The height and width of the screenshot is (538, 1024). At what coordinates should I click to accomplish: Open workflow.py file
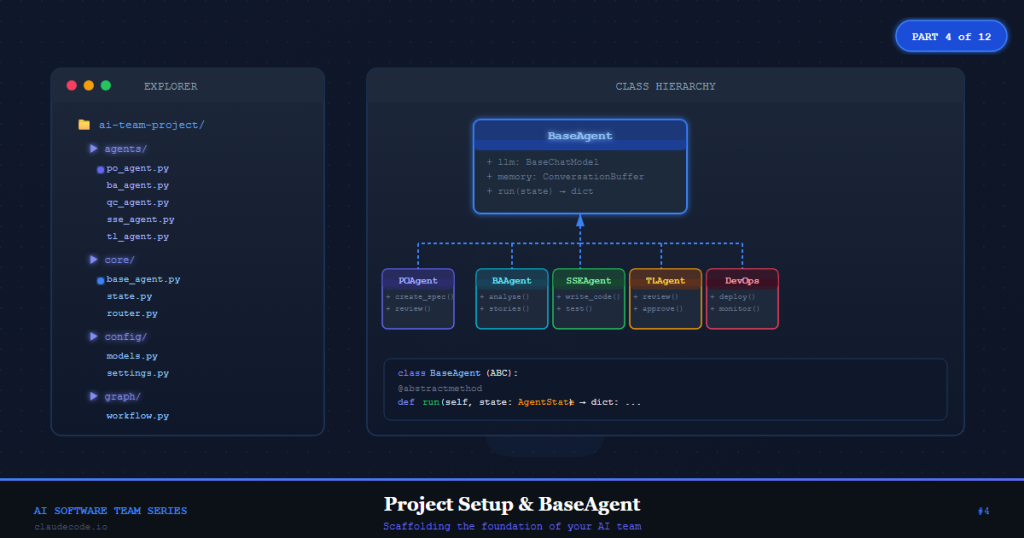[x=138, y=415]
